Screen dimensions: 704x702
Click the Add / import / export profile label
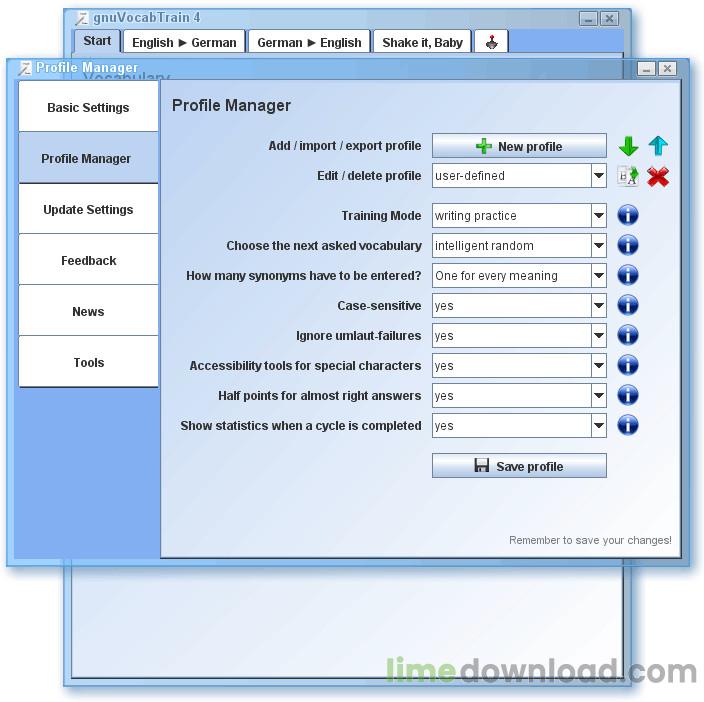(345, 146)
